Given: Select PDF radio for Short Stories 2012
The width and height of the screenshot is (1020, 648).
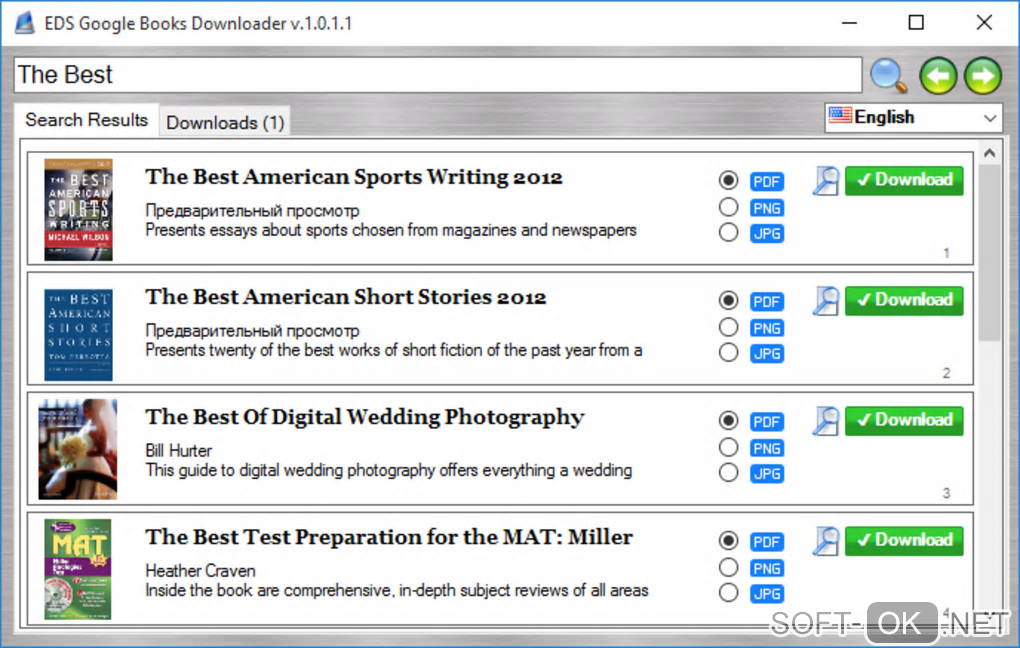Looking at the screenshot, I should click(x=729, y=301).
